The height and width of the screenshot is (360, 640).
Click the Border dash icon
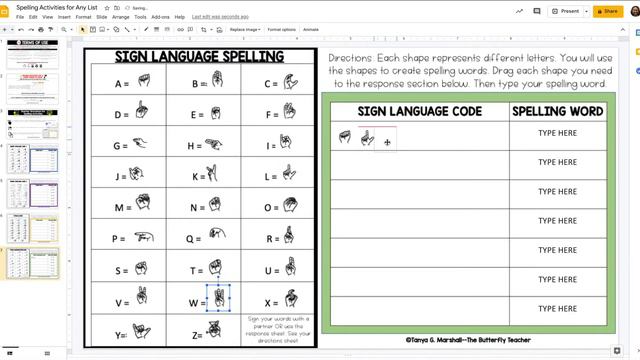click(167, 30)
